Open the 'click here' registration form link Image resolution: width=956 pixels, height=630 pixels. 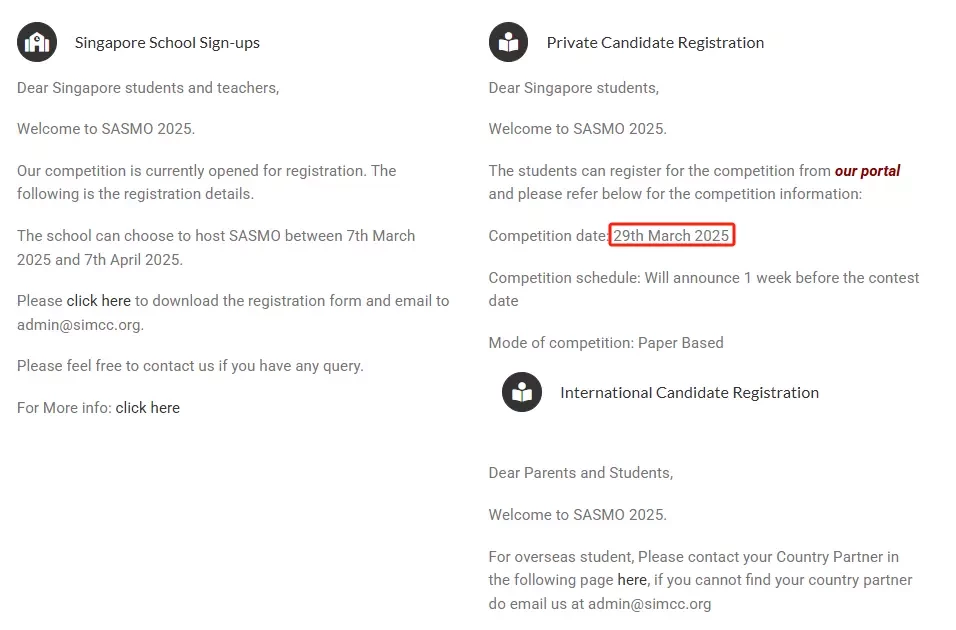click(x=99, y=301)
